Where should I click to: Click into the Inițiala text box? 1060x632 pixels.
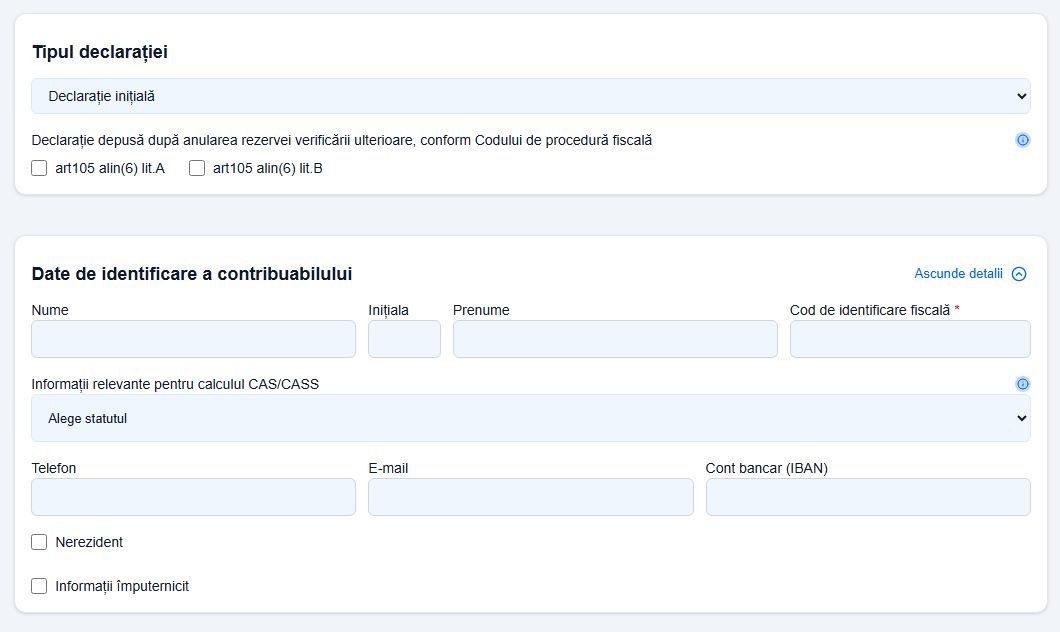pyautogui.click(x=404, y=339)
